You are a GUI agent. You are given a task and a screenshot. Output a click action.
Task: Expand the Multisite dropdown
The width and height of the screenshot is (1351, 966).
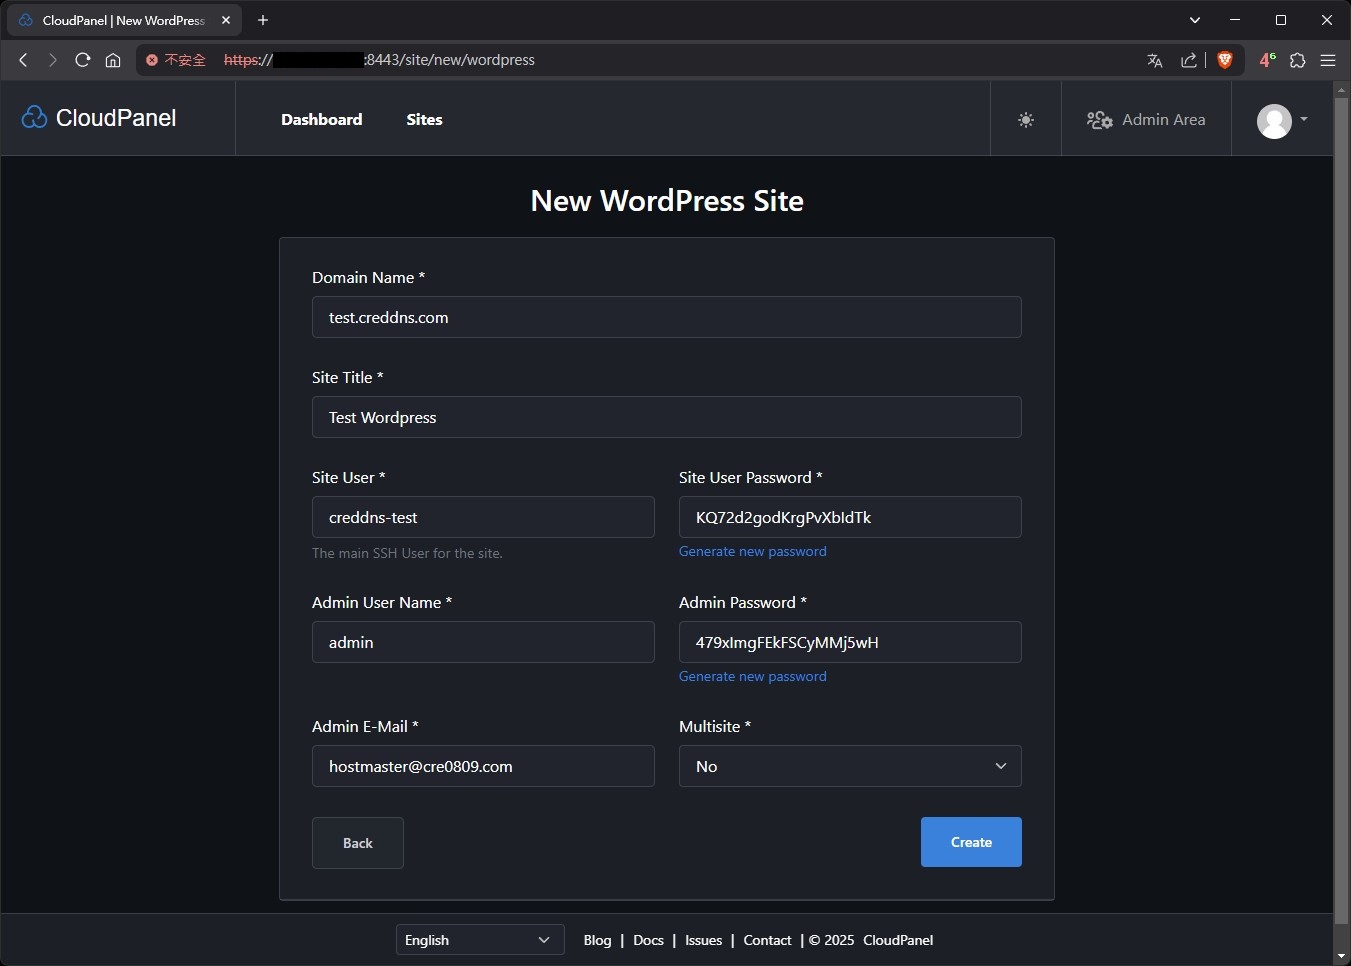tap(850, 766)
